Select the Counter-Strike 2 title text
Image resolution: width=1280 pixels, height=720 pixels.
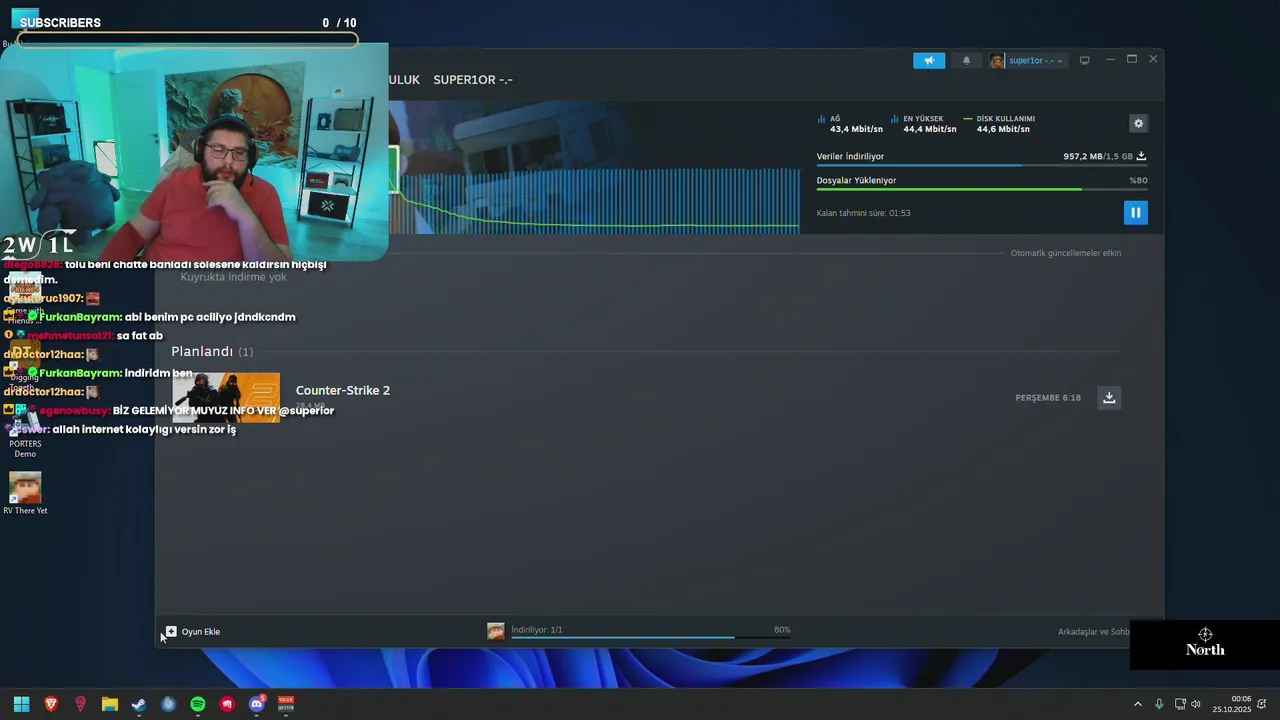343,390
